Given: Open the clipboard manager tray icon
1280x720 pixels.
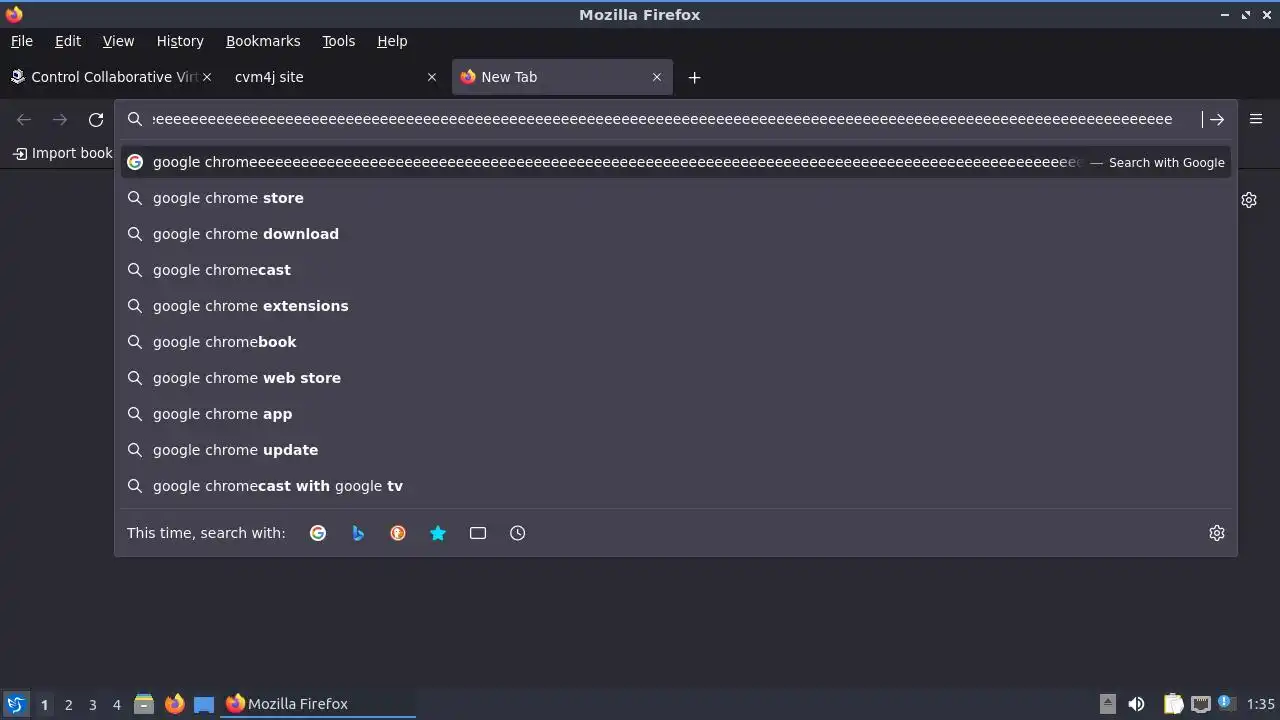Looking at the screenshot, I should [1174, 704].
